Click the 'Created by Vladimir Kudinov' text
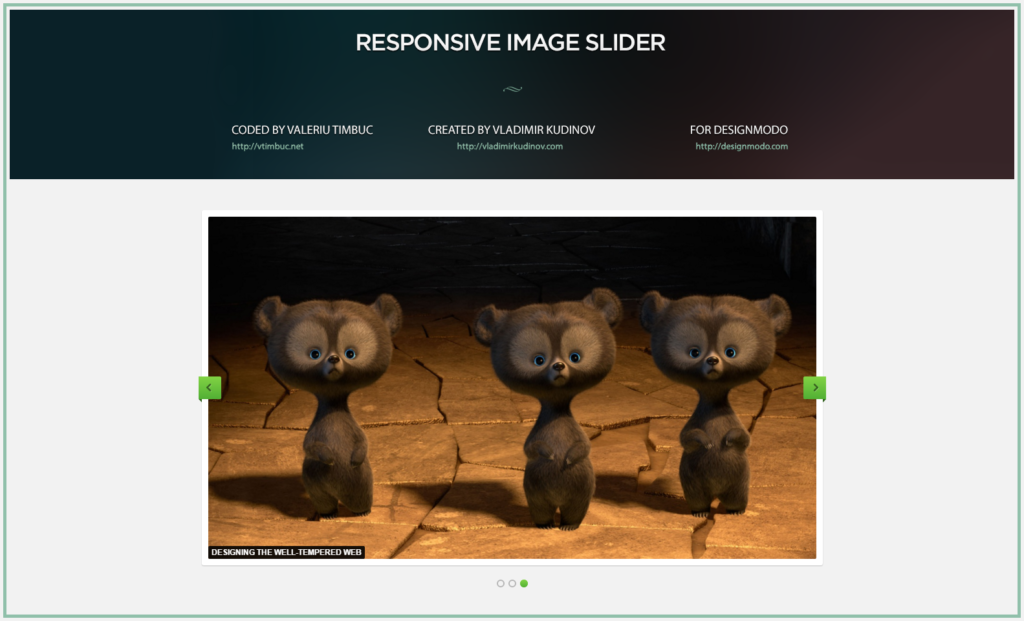This screenshot has width=1024, height=621. (x=511, y=130)
